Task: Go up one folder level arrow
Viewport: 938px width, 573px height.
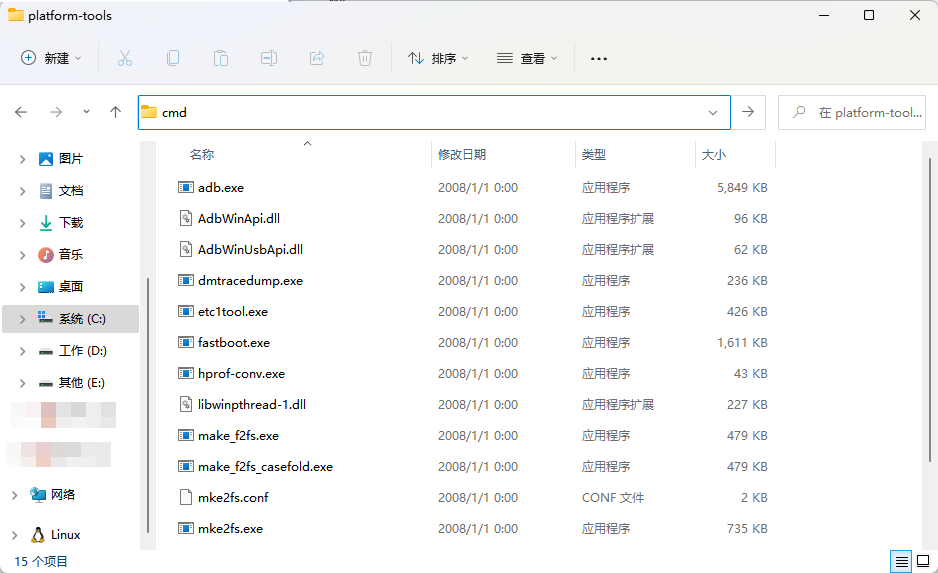Action: point(116,112)
